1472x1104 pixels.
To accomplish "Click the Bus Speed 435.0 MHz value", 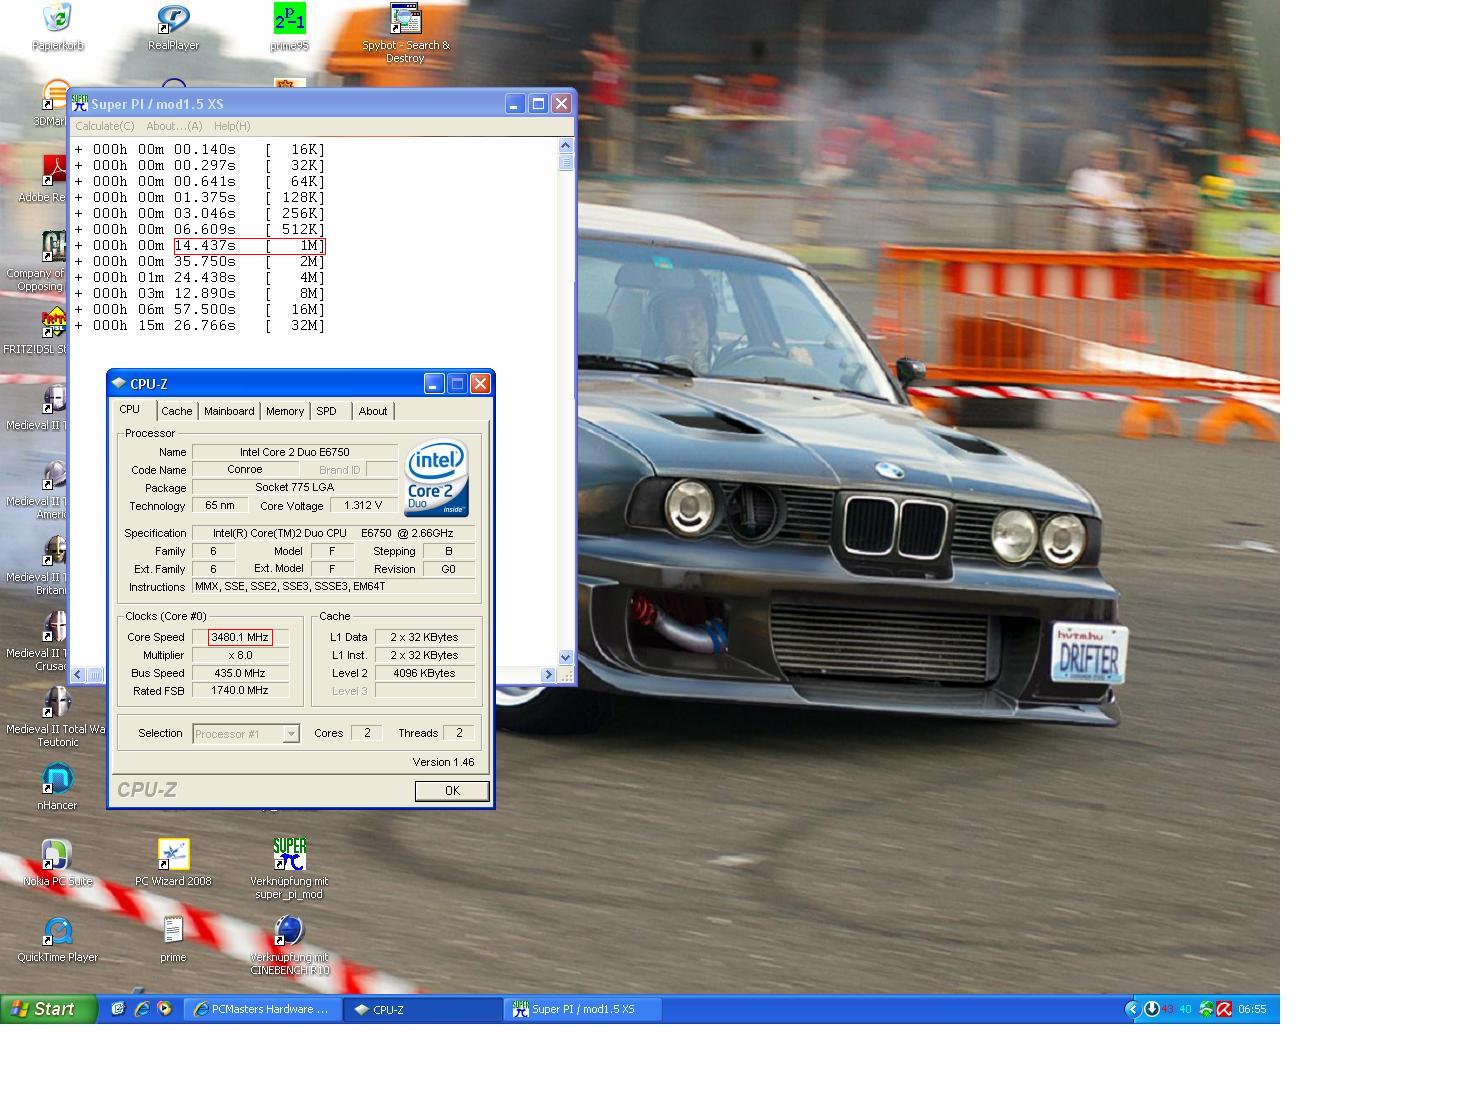I will click(x=240, y=673).
